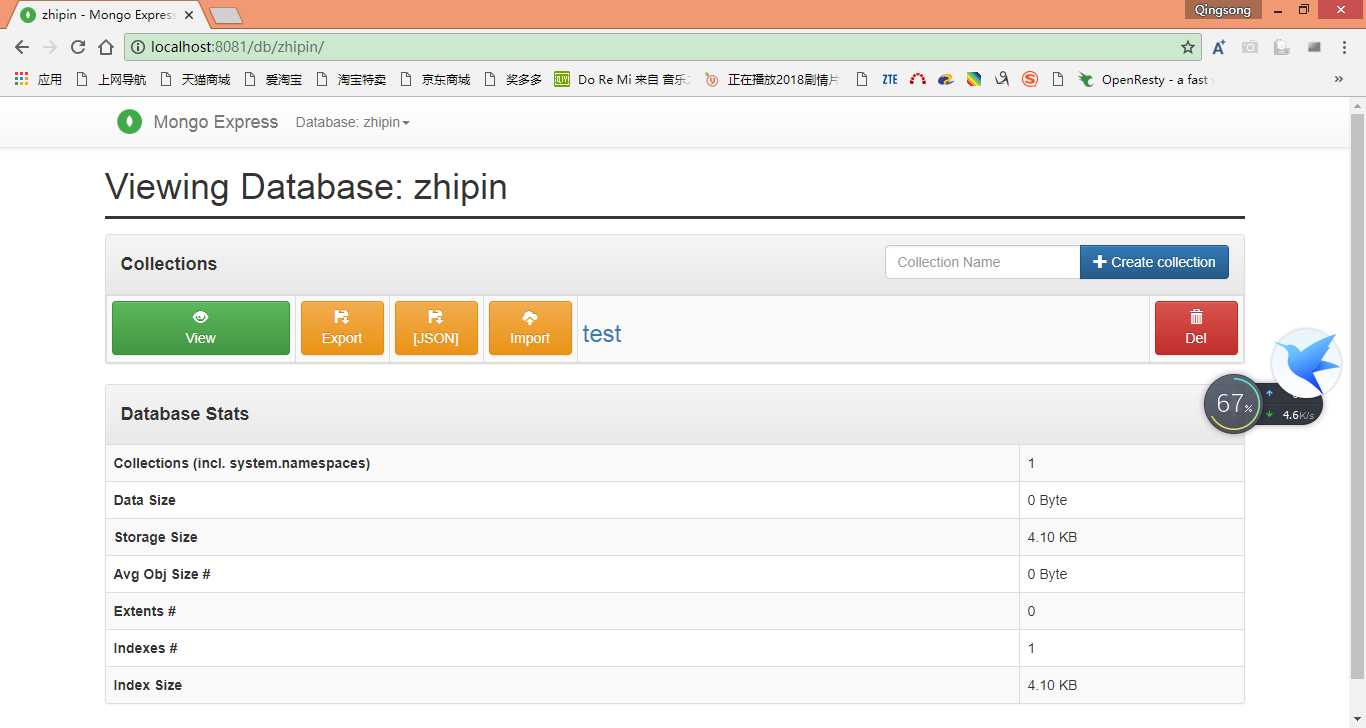1366x728 pixels.
Task: Close the zhipin - Mongo Express tab
Action: 189,15
